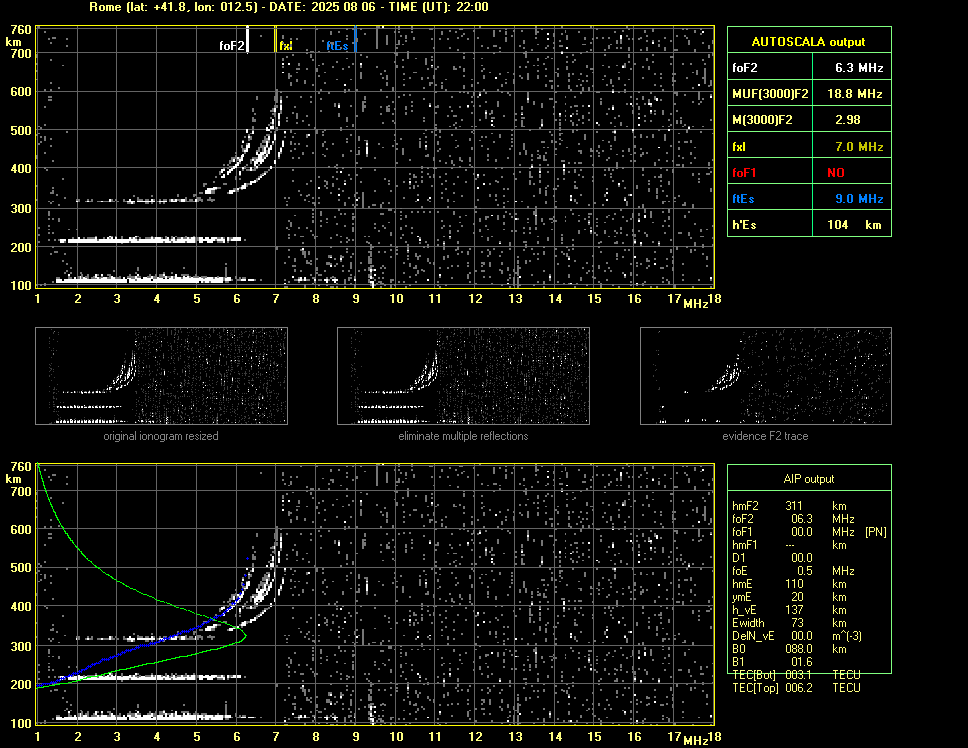
Task: Select the 18.8 MHz value cell
Action: pos(852,93)
